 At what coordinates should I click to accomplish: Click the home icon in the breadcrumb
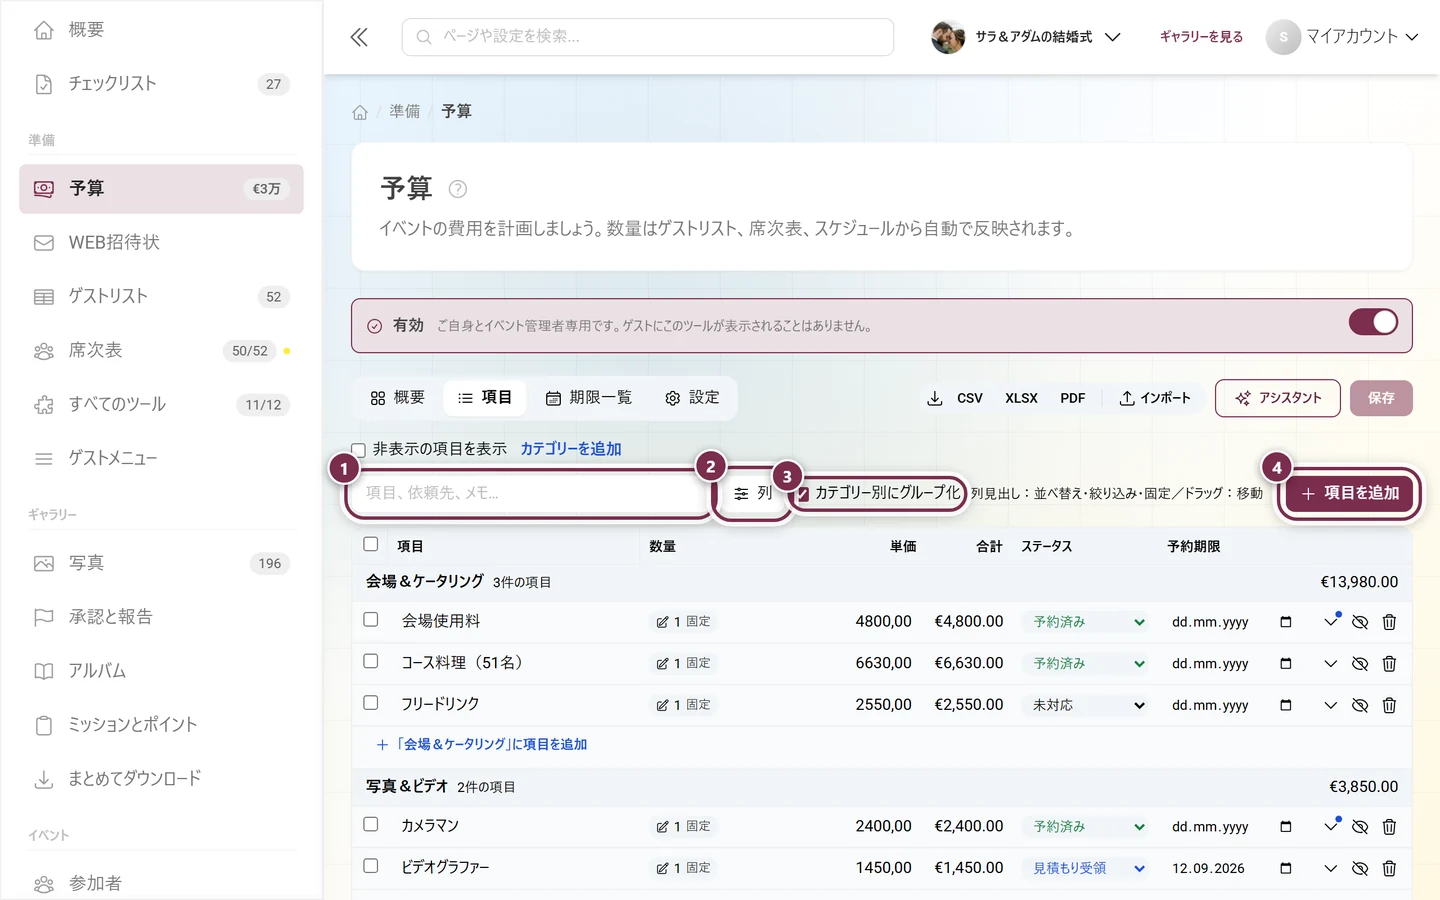pos(360,112)
